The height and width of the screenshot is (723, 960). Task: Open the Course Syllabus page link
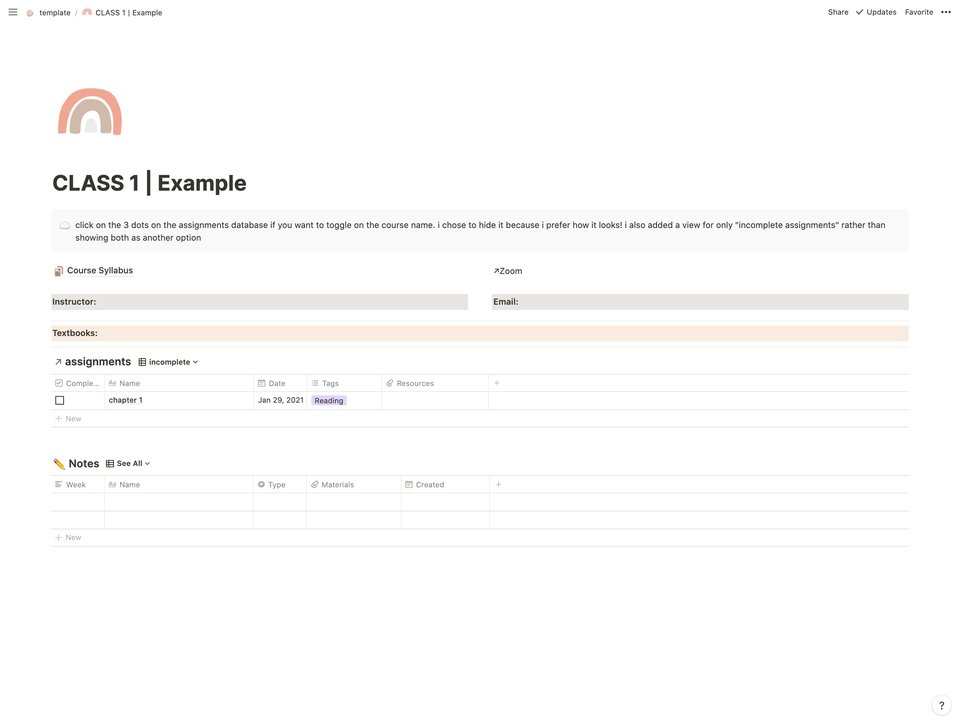(x=100, y=270)
